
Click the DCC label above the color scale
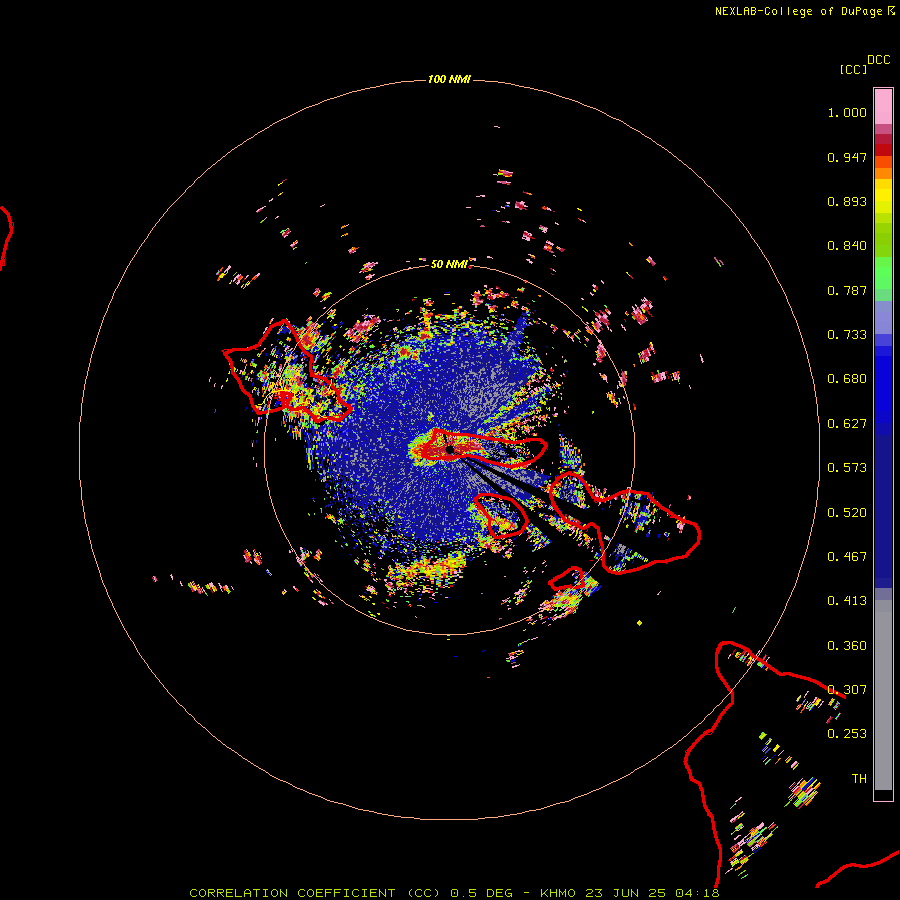[878, 60]
